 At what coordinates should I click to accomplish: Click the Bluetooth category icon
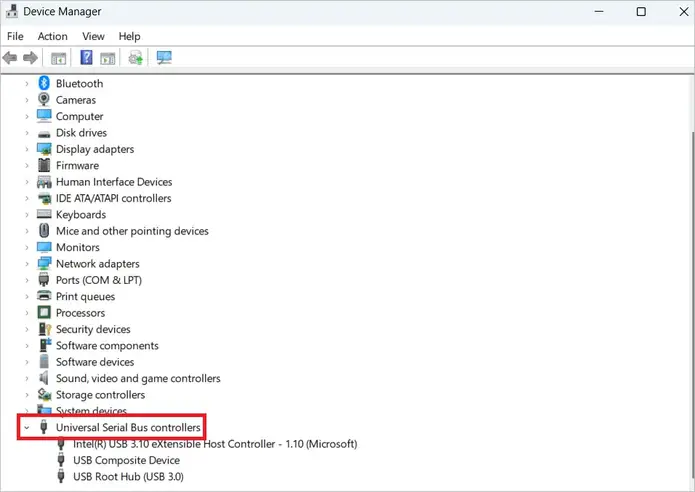(x=44, y=83)
